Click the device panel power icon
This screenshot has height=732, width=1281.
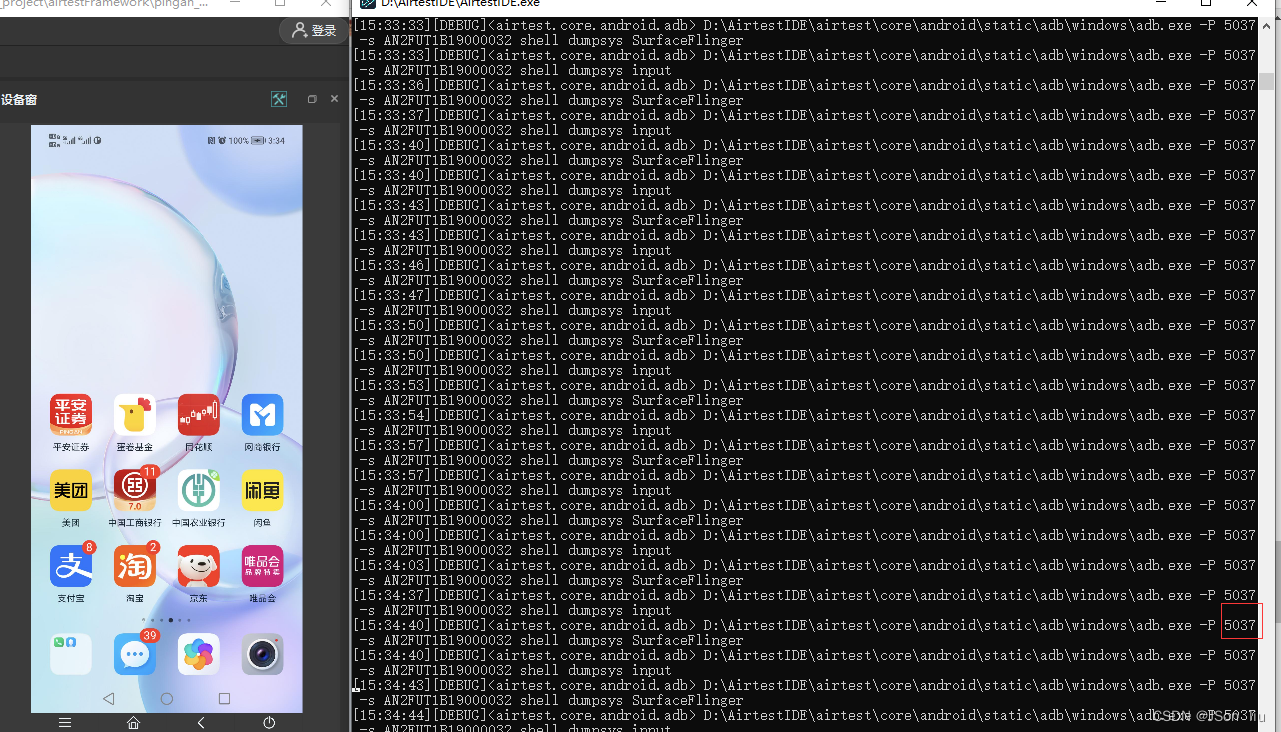click(269, 722)
